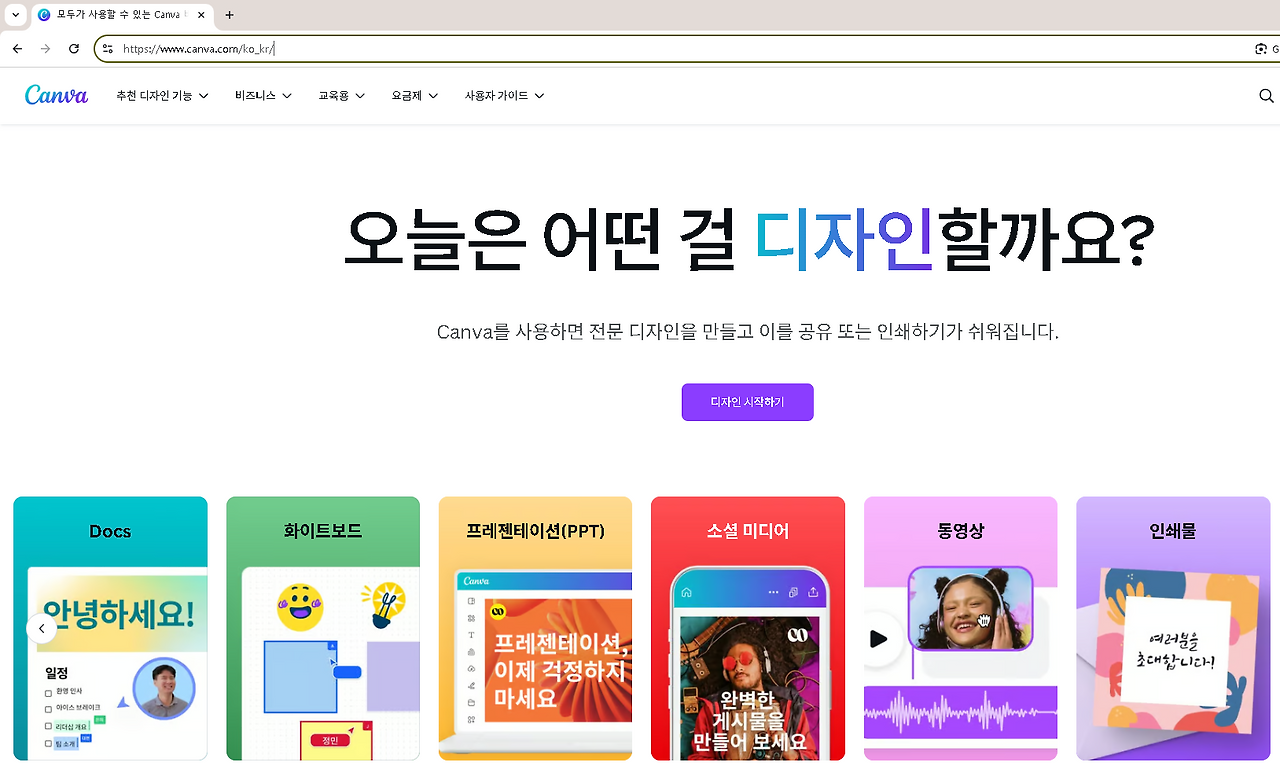Click the browser back arrow
This screenshot has width=1280, height=766.
click(x=17, y=48)
